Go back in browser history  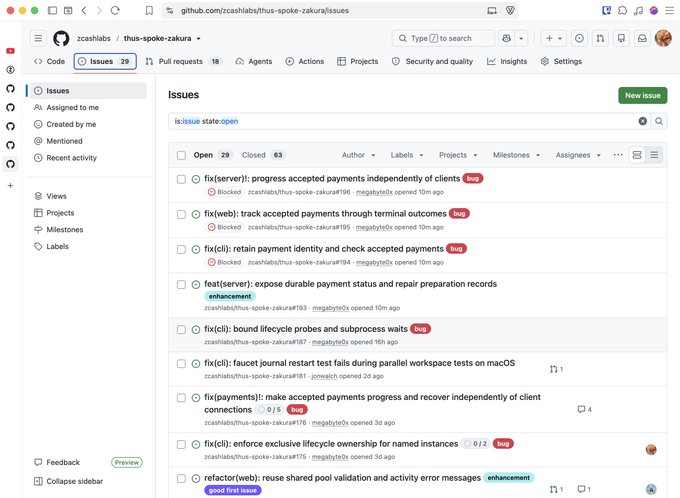(84, 10)
